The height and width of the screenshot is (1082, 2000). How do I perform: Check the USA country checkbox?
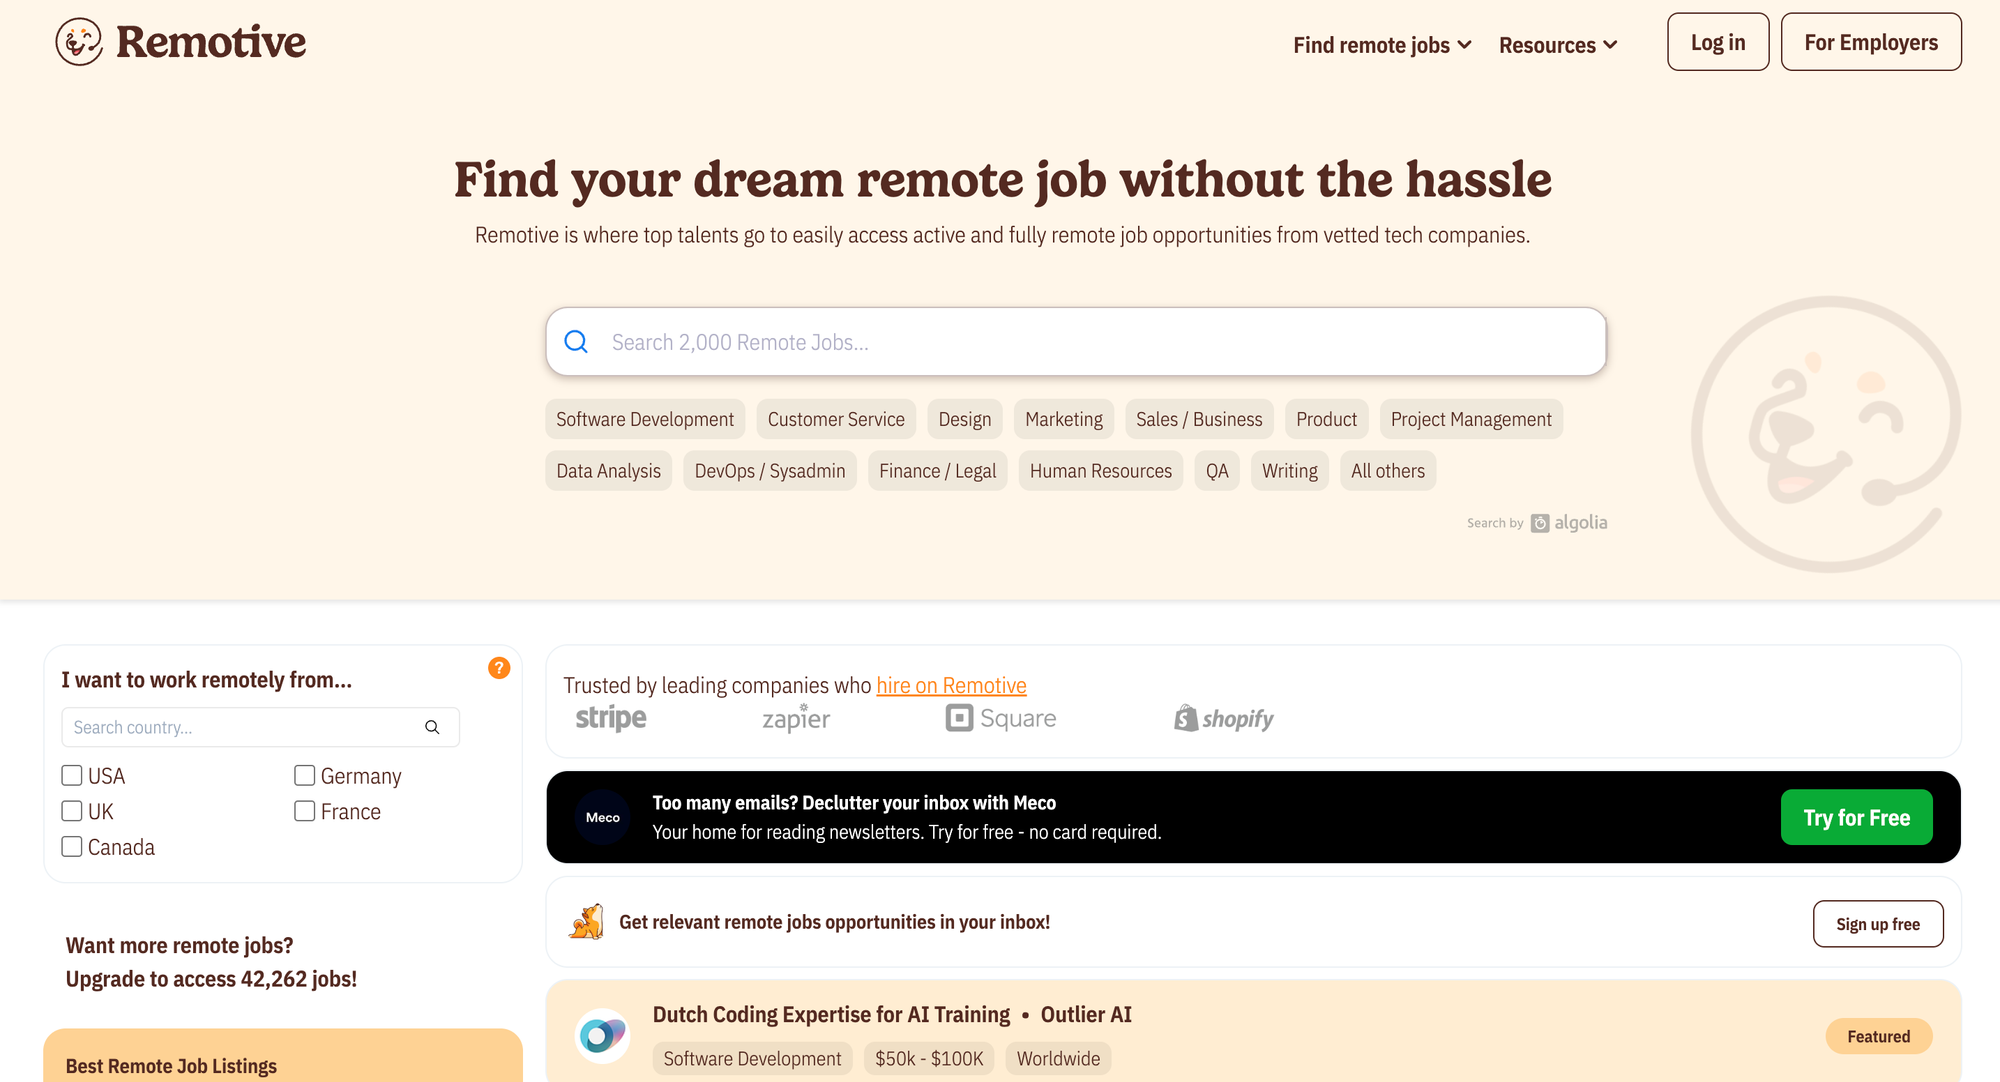click(x=72, y=776)
